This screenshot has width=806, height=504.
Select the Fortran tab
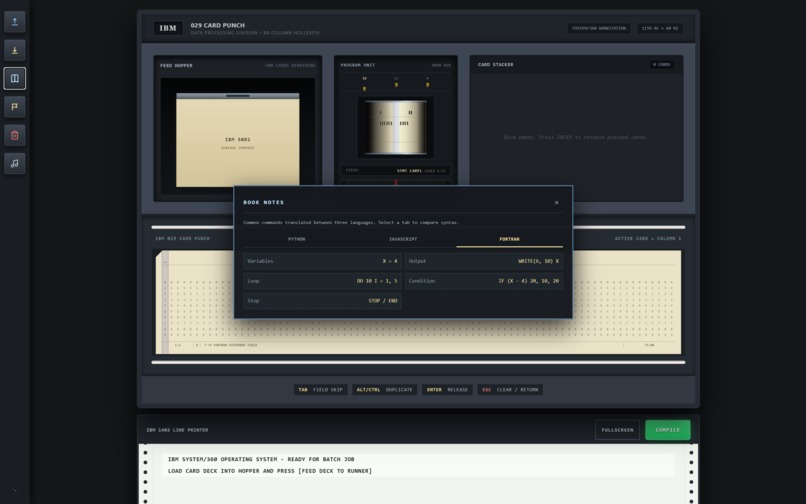click(x=509, y=239)
